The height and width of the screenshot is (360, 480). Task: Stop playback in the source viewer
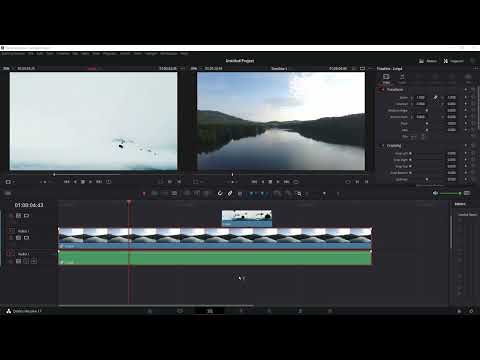(83, 182)
